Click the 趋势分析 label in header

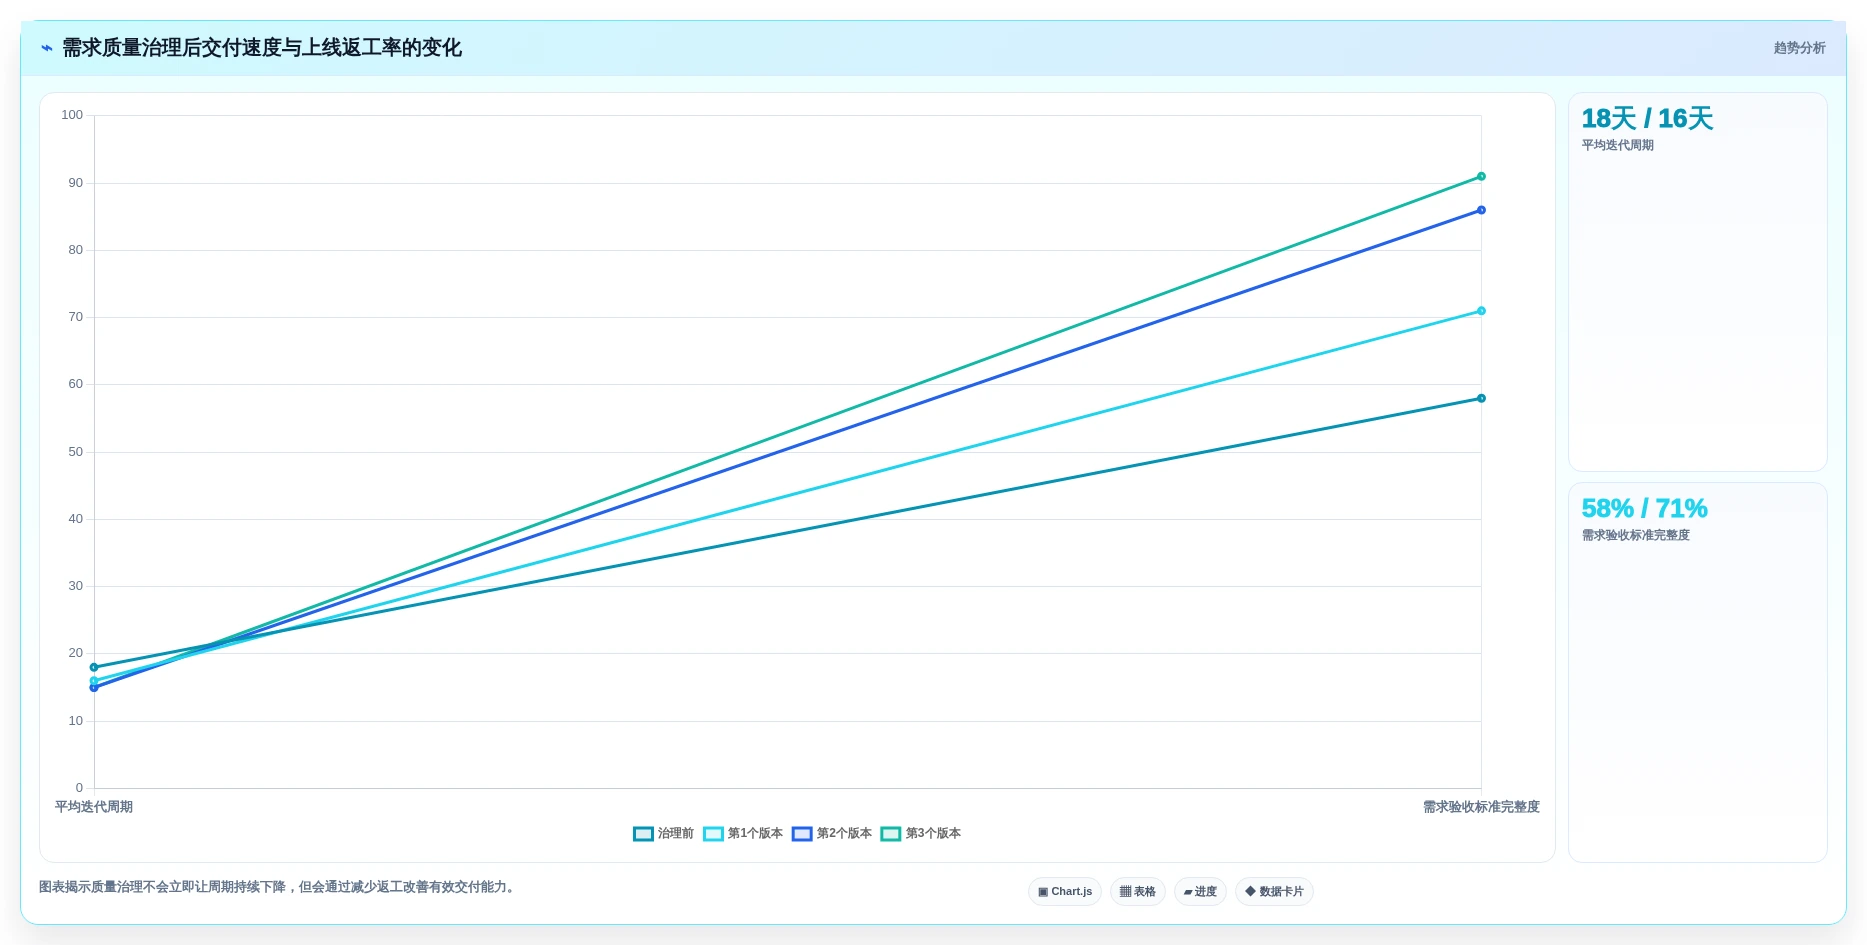1799,48
